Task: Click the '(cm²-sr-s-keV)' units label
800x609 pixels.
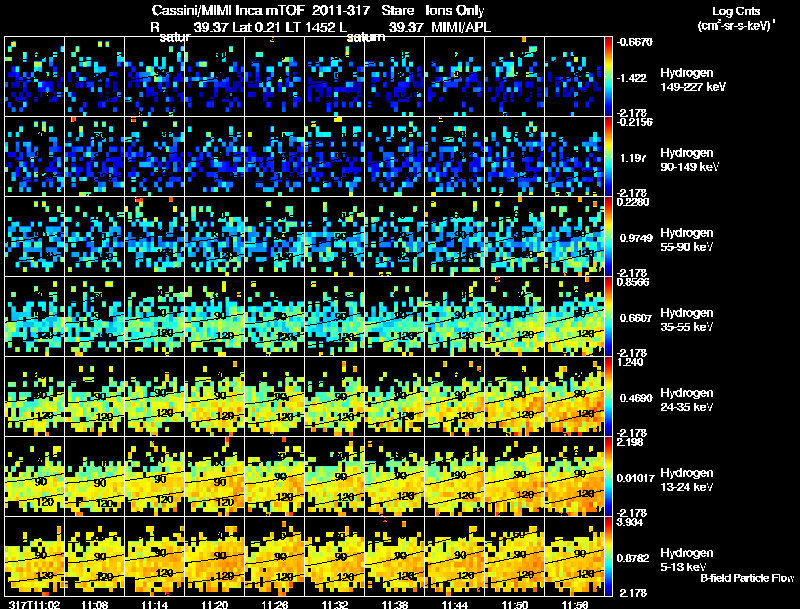Action: (x=735, y=25)
